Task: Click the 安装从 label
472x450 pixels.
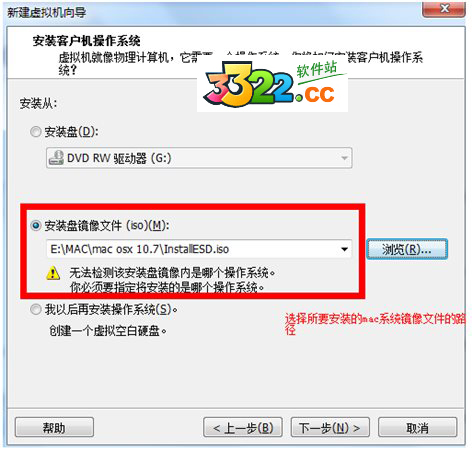Action: click(38, 103)
